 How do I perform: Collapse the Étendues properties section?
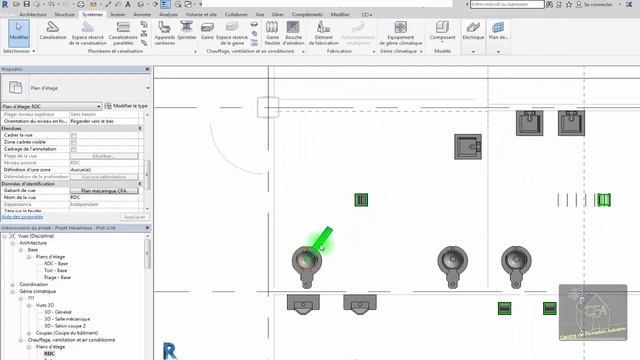coord(140,128)
